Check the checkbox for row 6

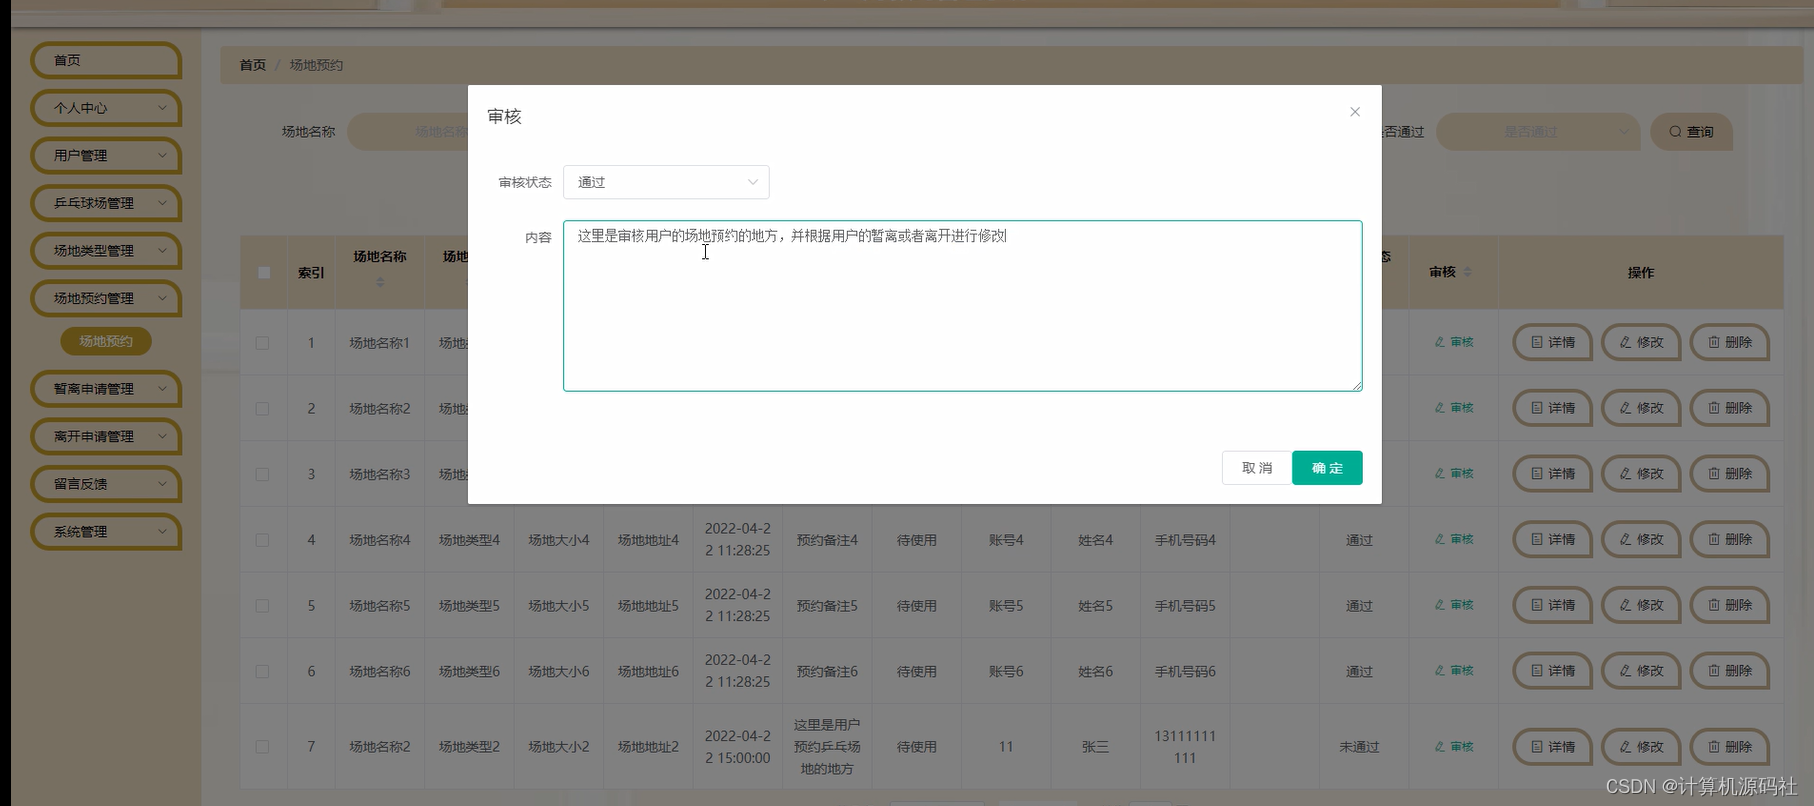click(262, 672)
